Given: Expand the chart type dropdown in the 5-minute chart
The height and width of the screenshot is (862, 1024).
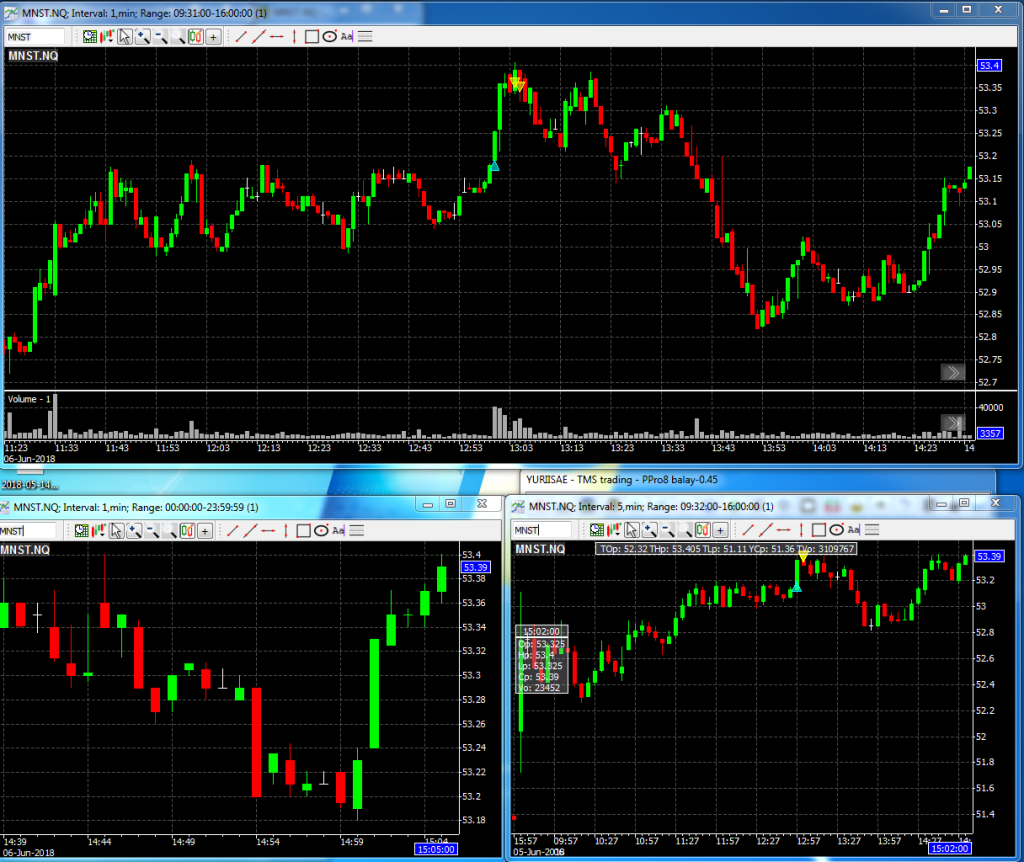Looking at the screenshot, I should tap(613, 530).
